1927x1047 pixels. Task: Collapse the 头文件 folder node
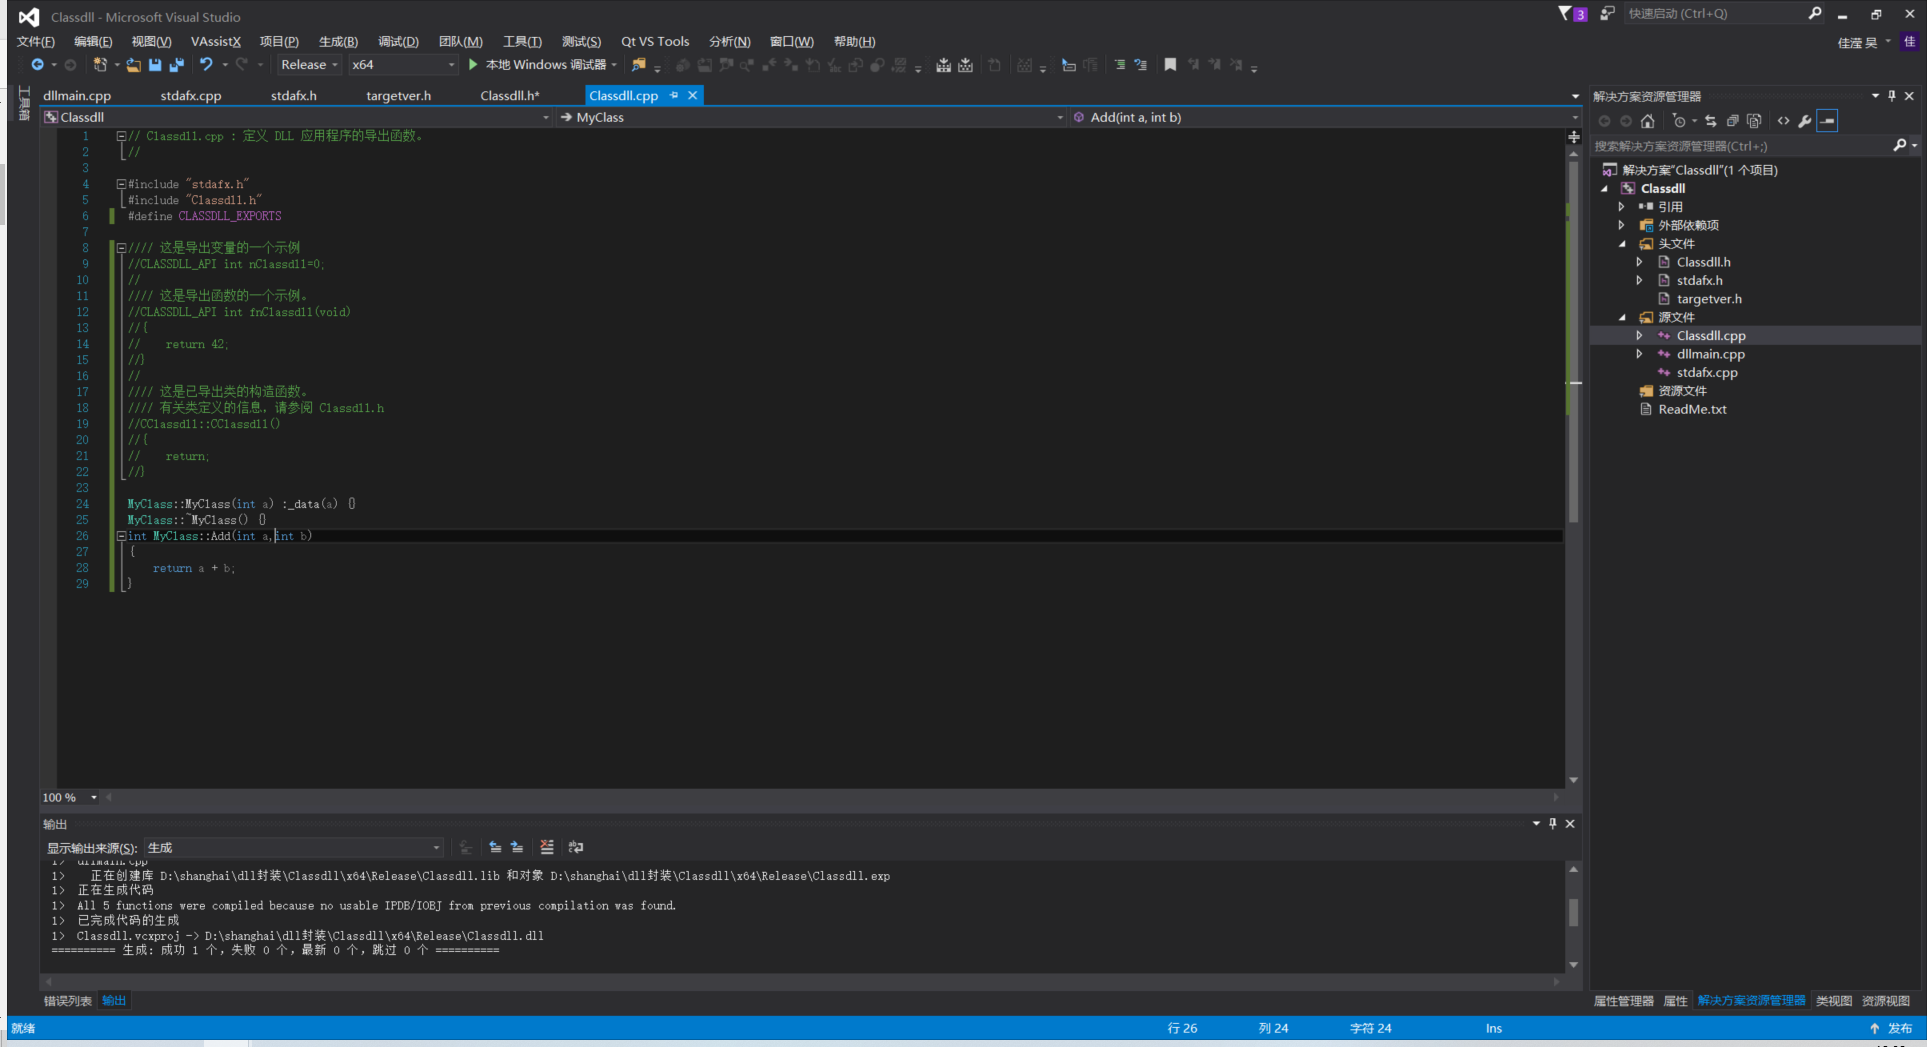[x=1622, y=244]
